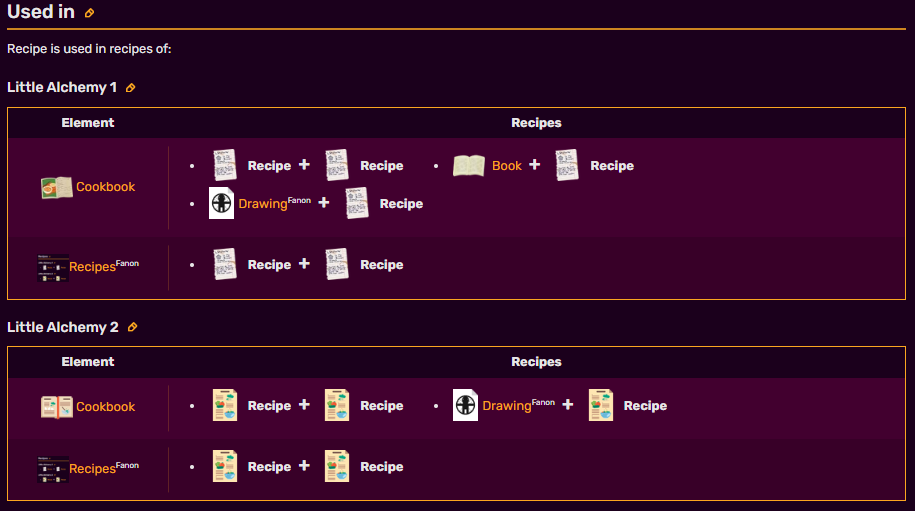Viewport: 915px width, 511px height.
Task: Click Recipe icon after Drawing in Little Alchemy 2
Action: pos(600,405)
